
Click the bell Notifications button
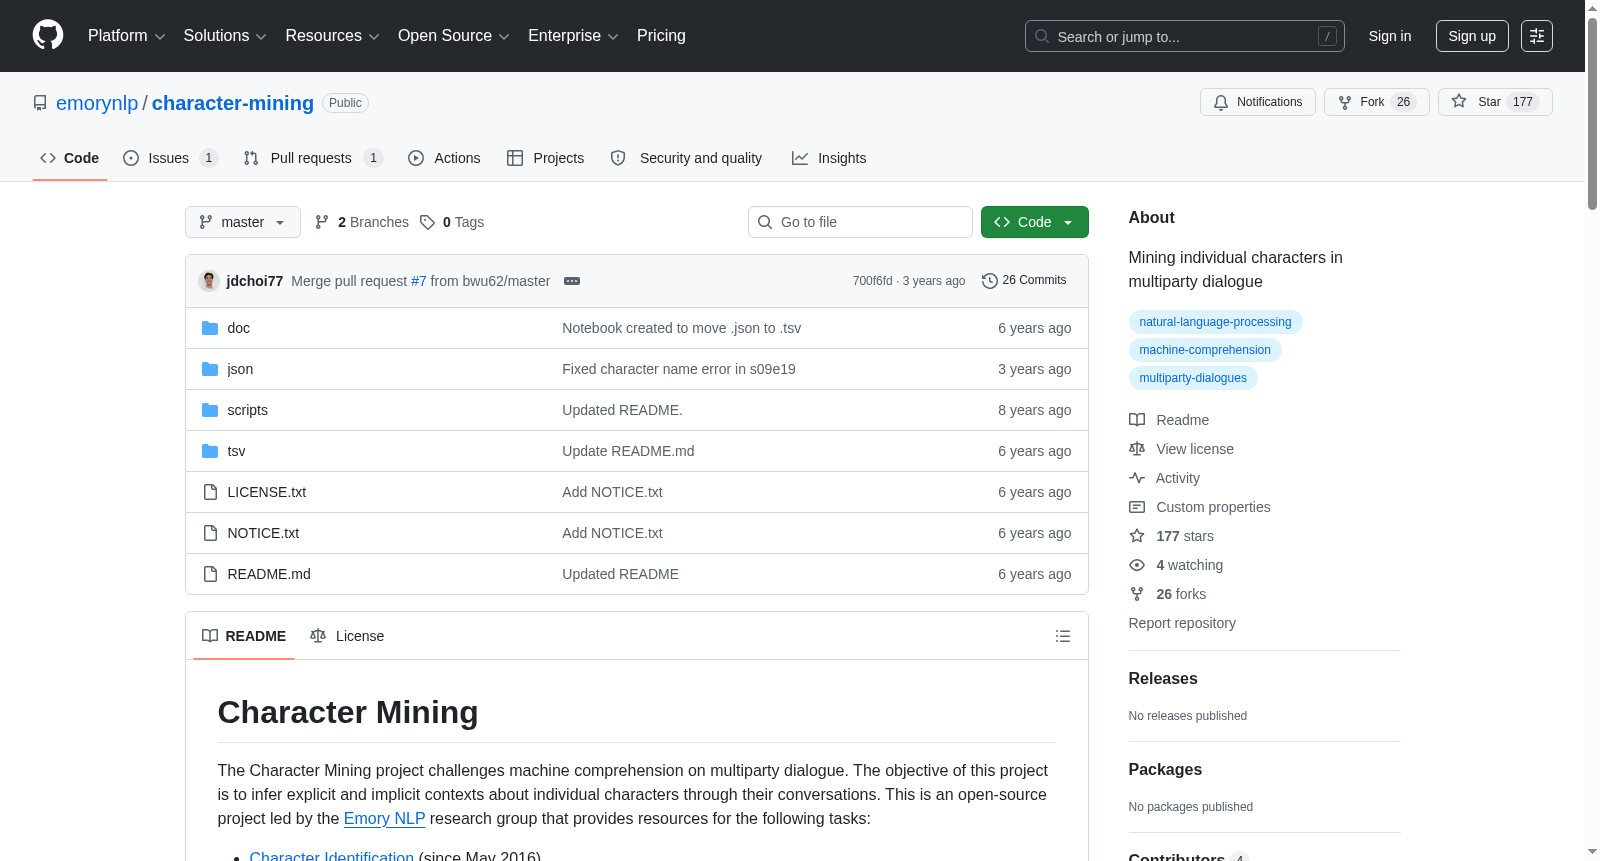coord(1258,102)
